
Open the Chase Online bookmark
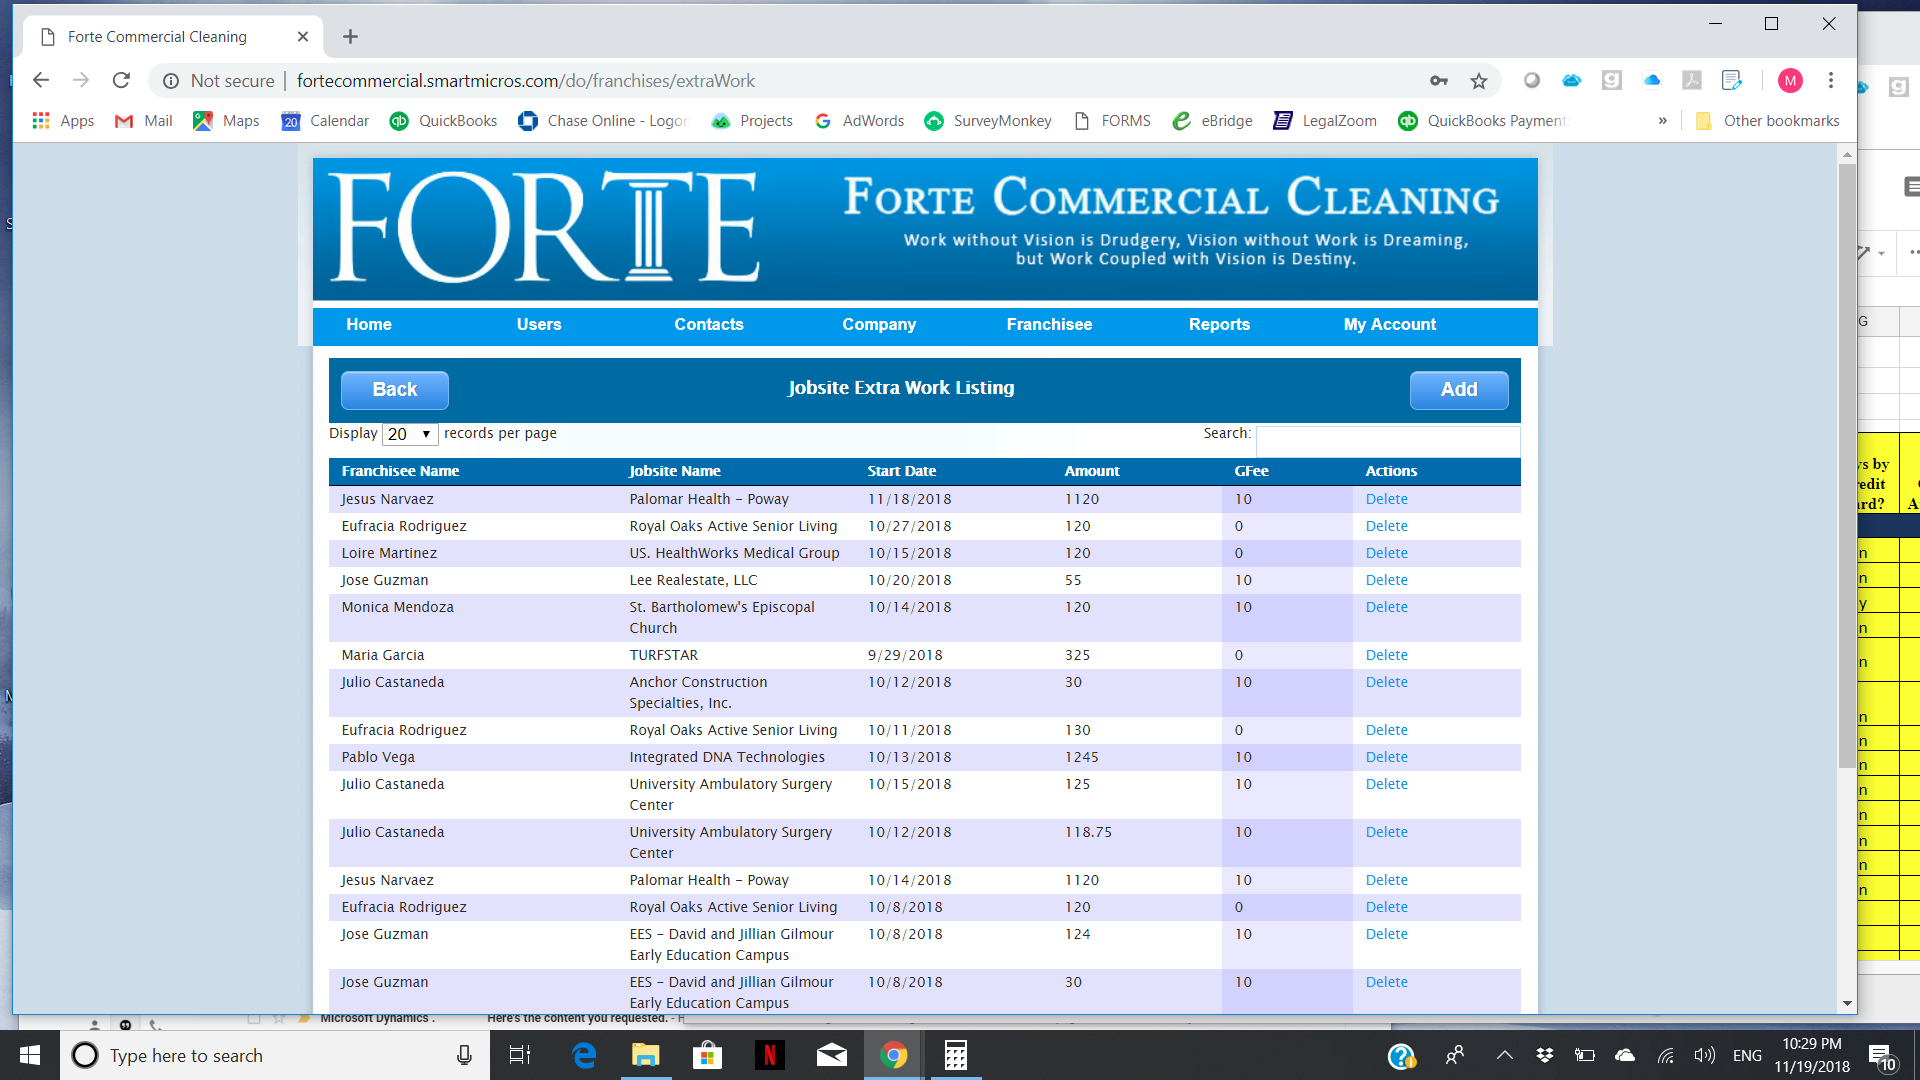pos(603,121)
